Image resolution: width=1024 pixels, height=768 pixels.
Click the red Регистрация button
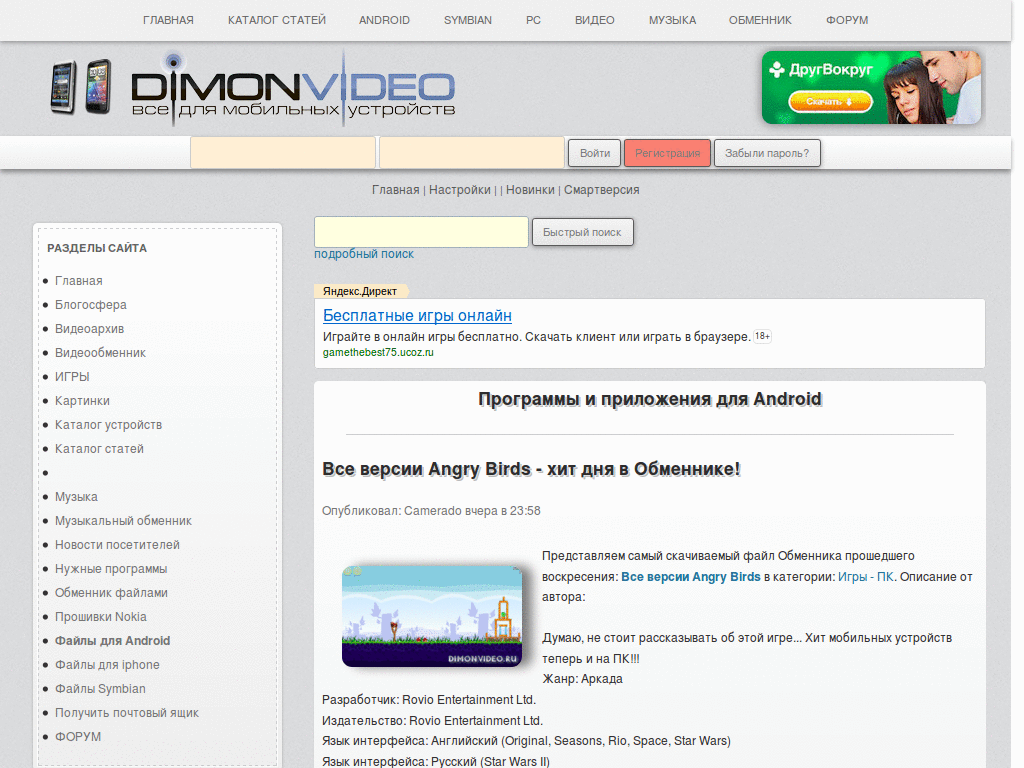[667, 153]
